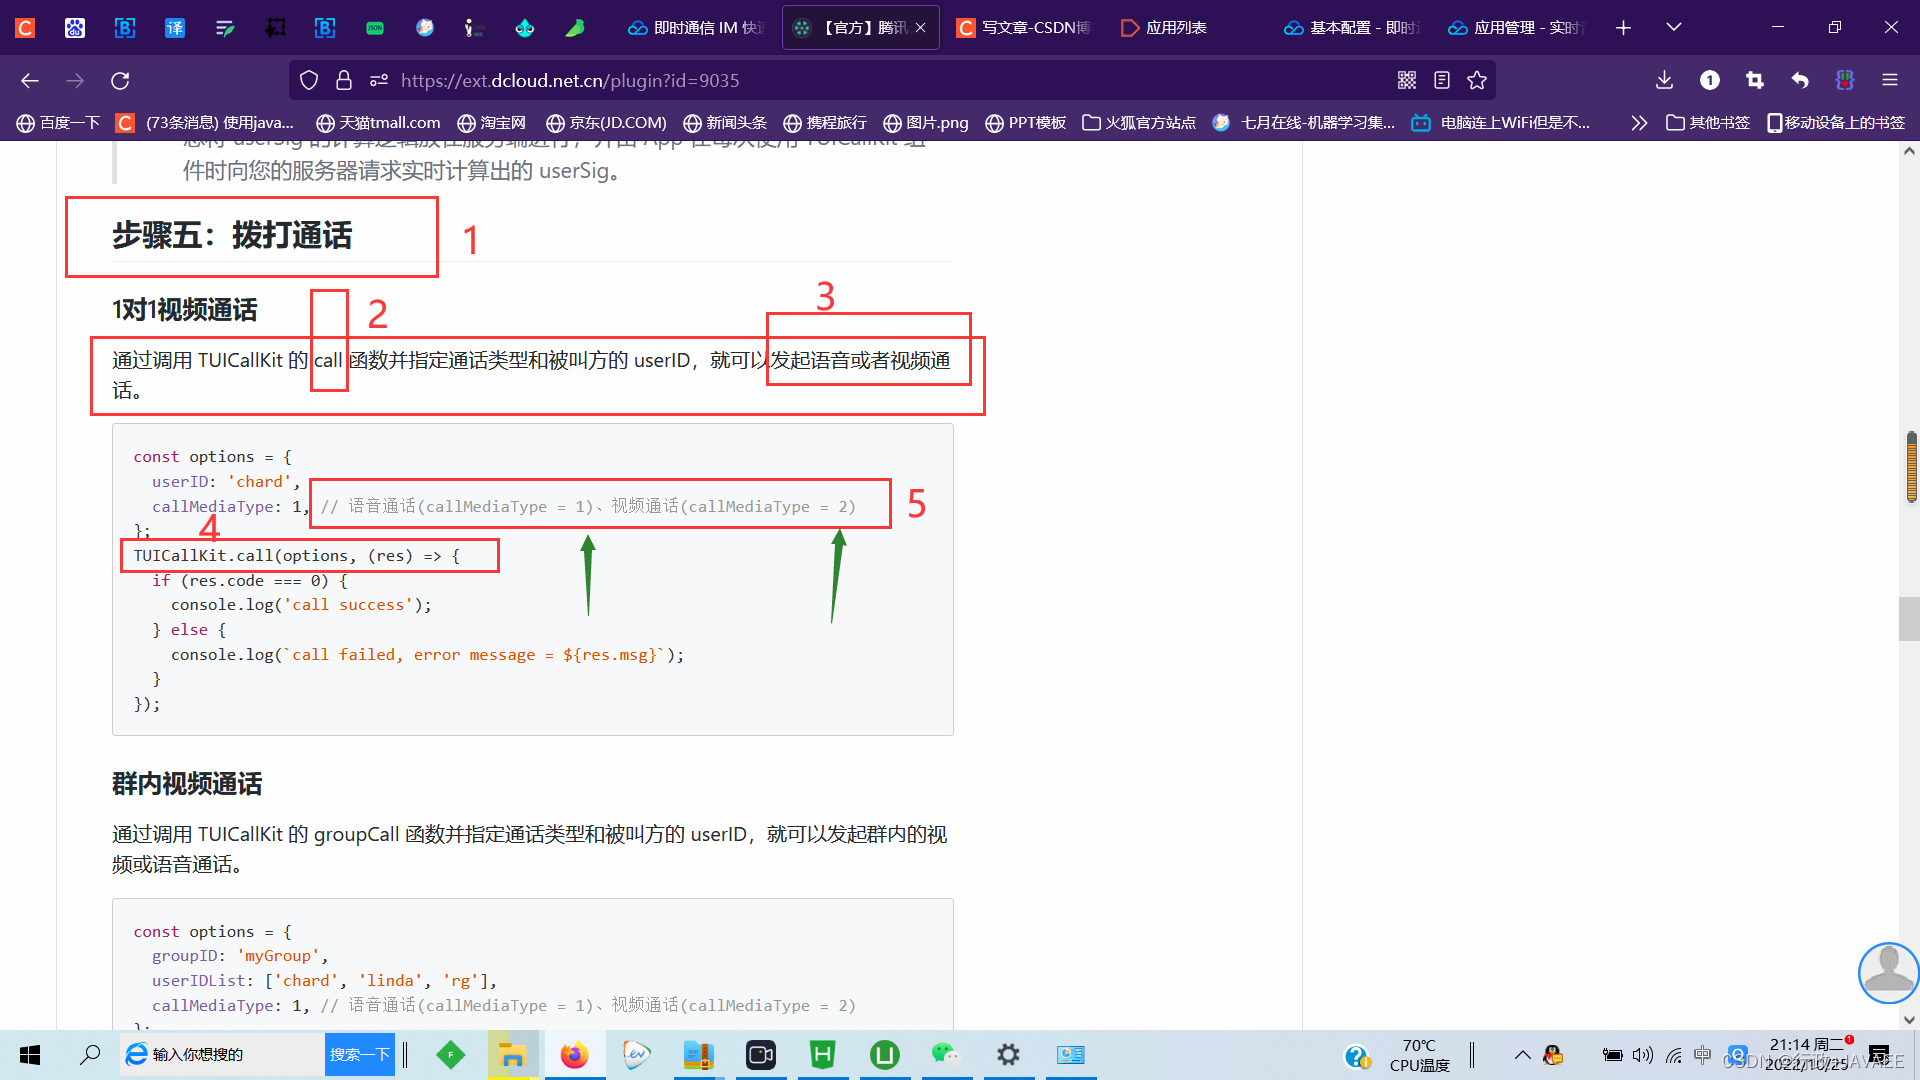Click the 群内视频通话 heading
This screenshot has width=1920, height=1080.
point(187,784)
